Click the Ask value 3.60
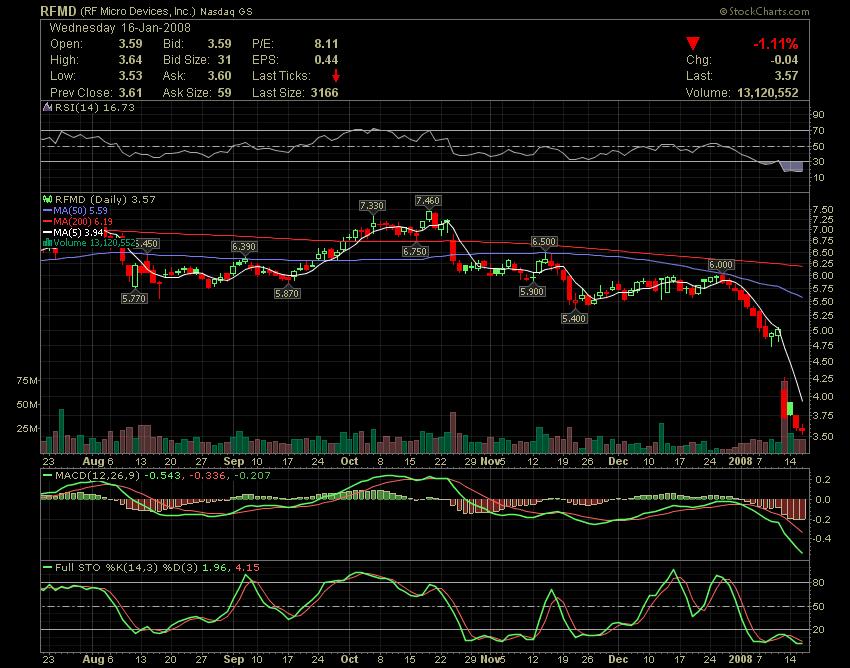The height and width of the screenshot is (668, 850). 220,76
